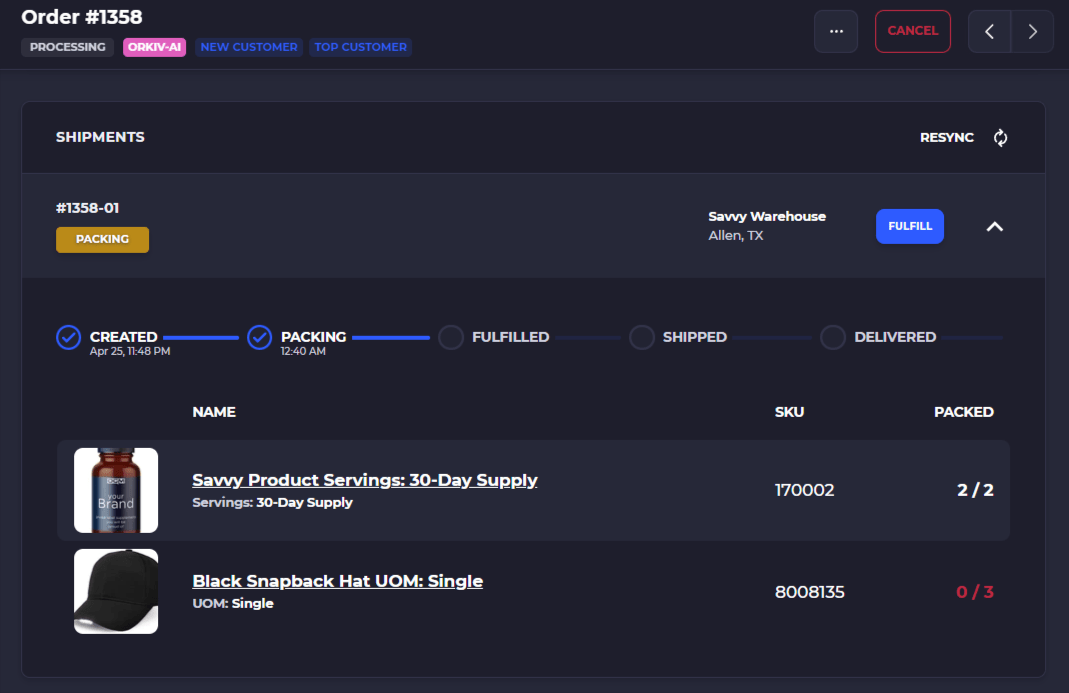Screen dimensions: 1069x693
Task: Cancel order #1358
Action: pyautogui.click(x=913, y=31)
